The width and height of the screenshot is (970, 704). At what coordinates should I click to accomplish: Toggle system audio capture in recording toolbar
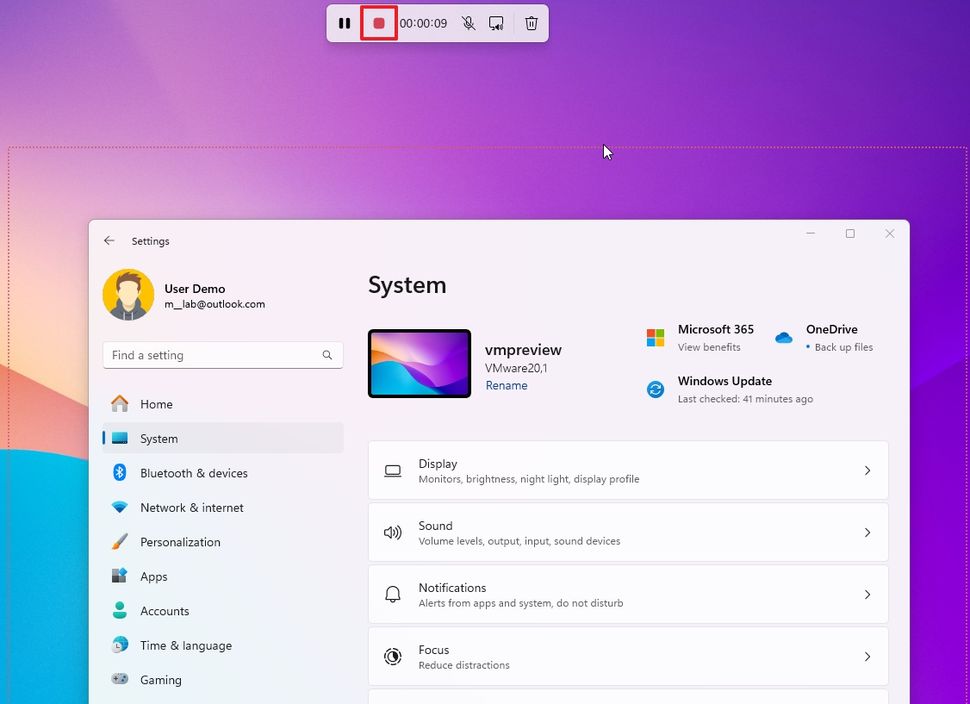(497, 22)
